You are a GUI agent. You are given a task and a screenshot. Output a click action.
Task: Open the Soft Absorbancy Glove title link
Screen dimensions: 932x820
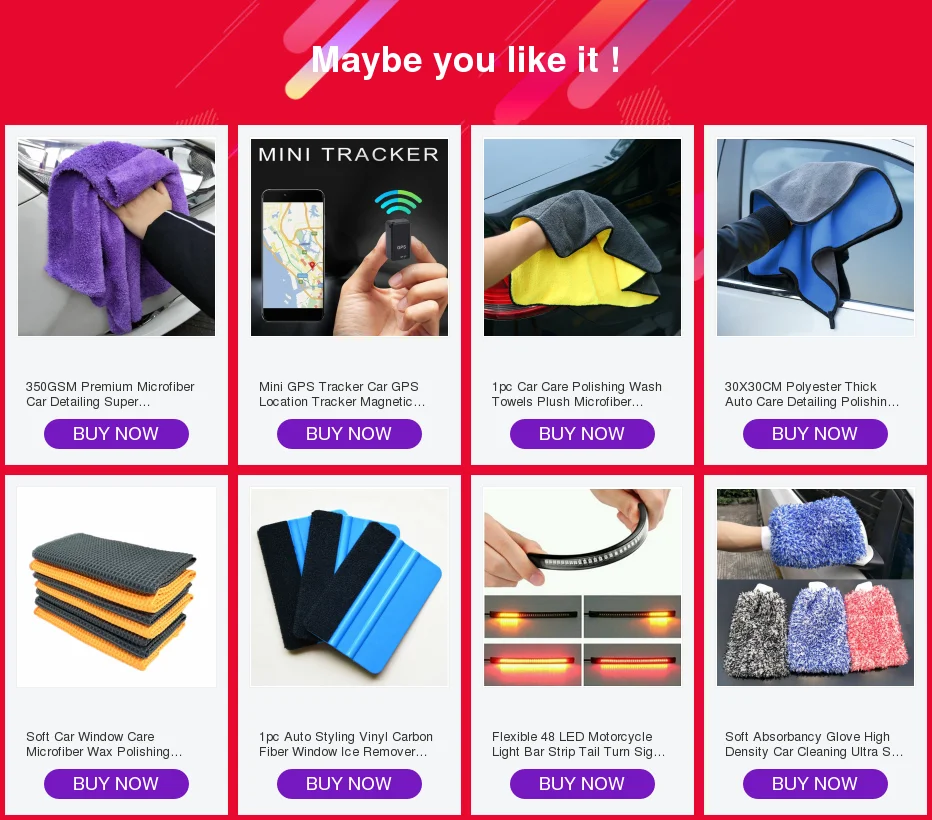pos(814,744)
